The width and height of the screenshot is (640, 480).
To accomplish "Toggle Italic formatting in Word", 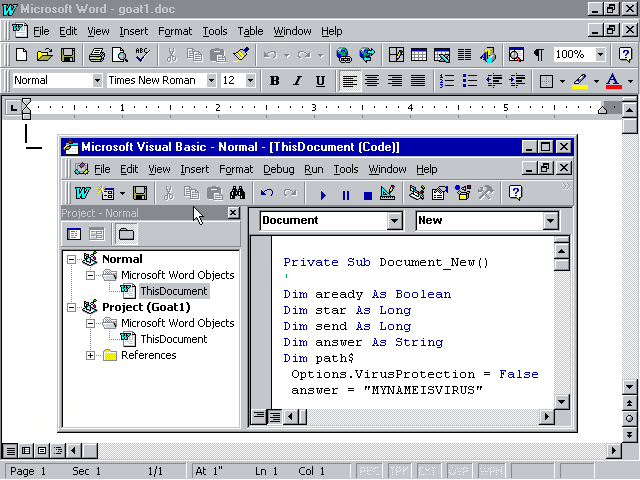I will (298, 81).
